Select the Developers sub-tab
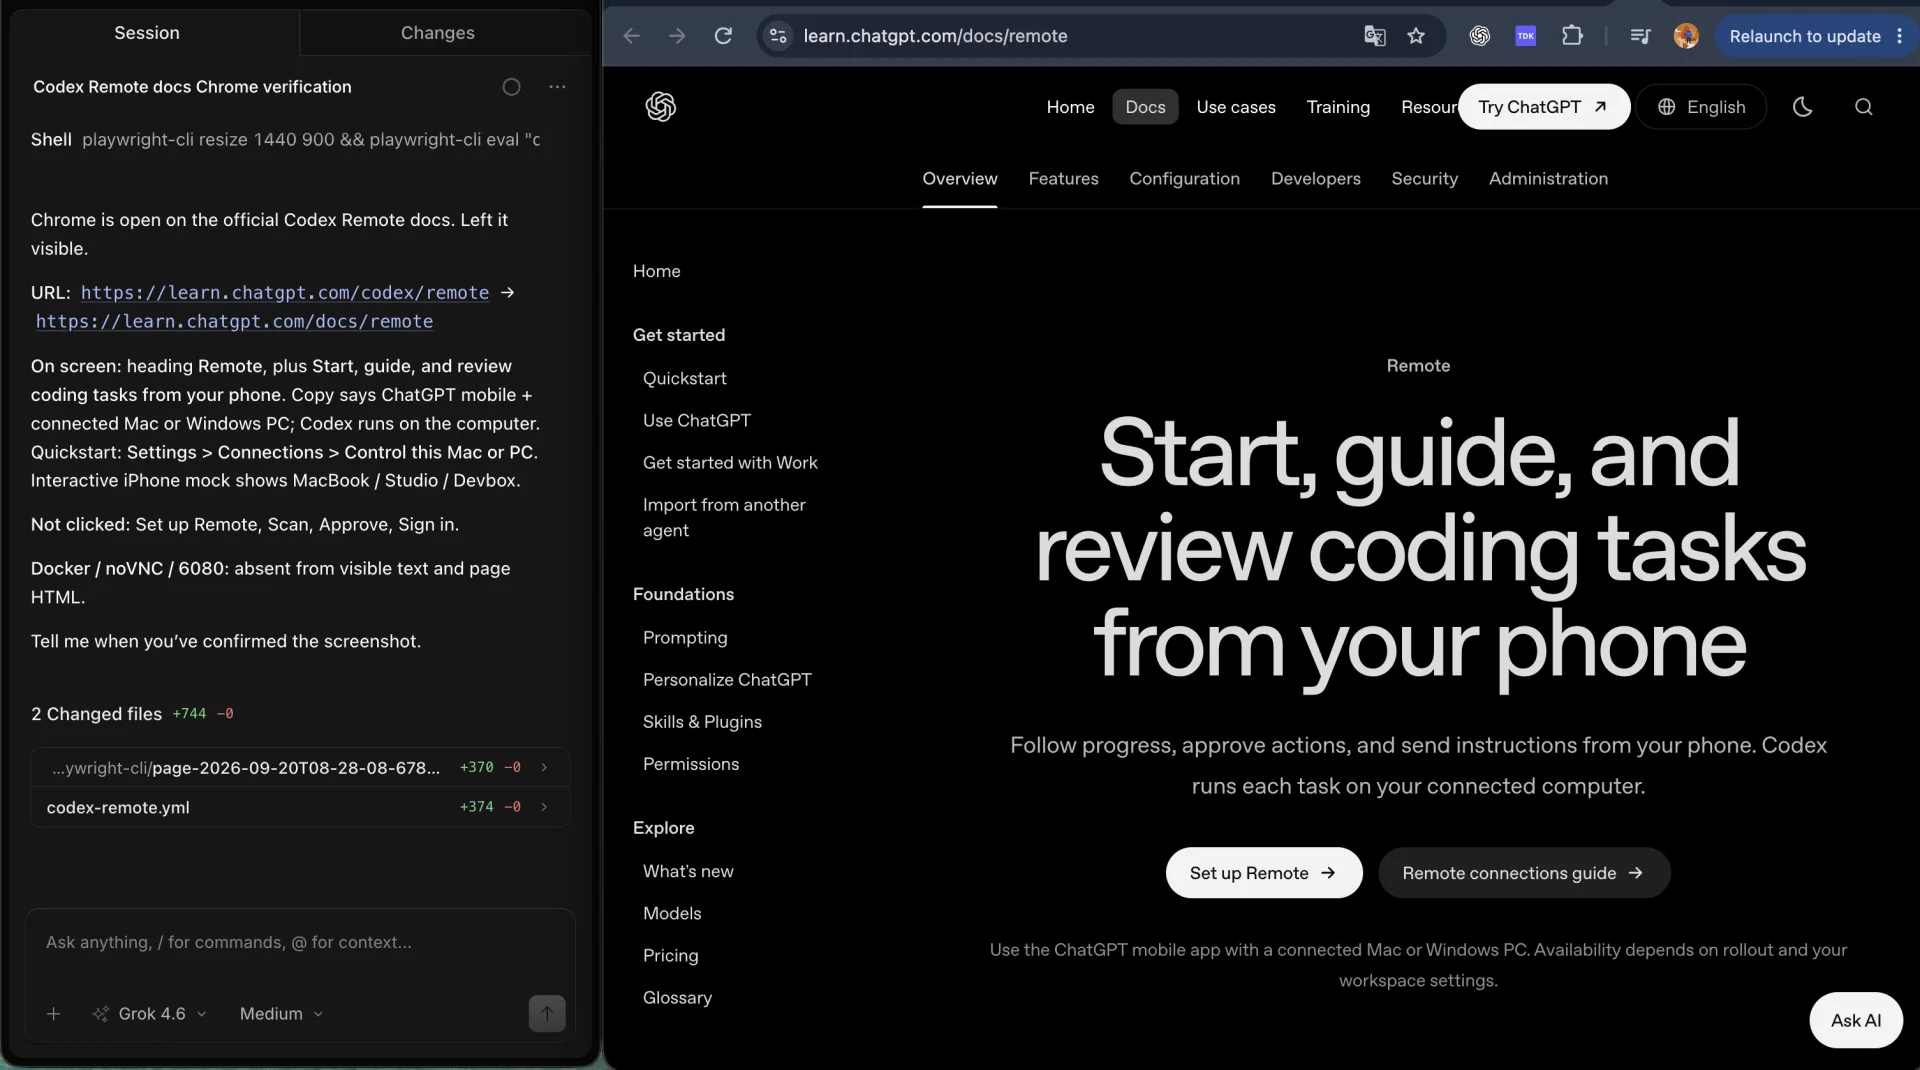The image size is (1920, 1070). tap(1315, 179)
